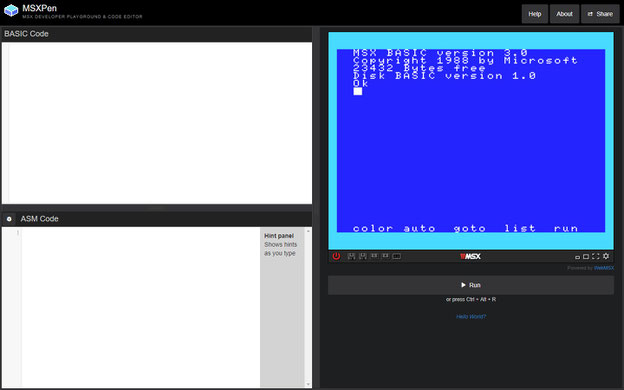Screen dimensions: 624x390
Task: Open cartridge slot 1 icon
Action: click(374, 256)
